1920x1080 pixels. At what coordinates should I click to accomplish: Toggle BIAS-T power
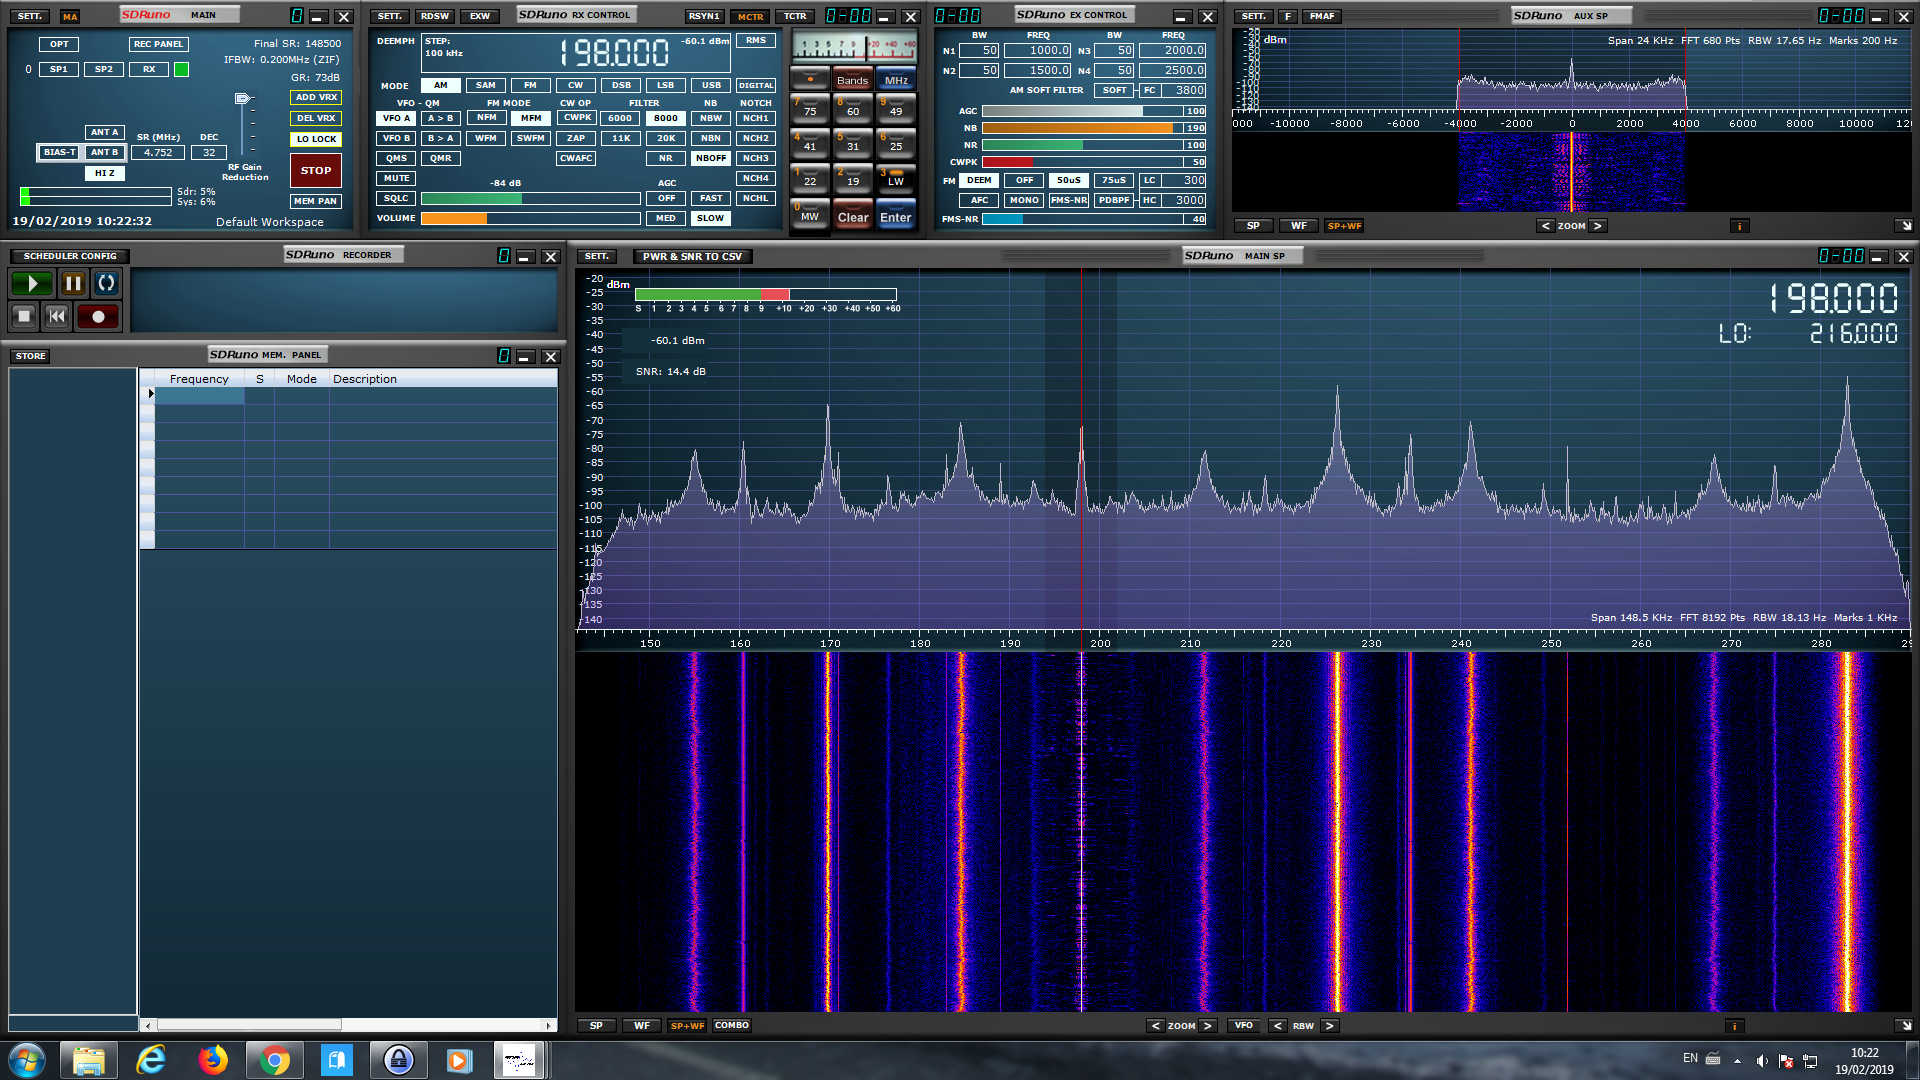tap(59, 152)
